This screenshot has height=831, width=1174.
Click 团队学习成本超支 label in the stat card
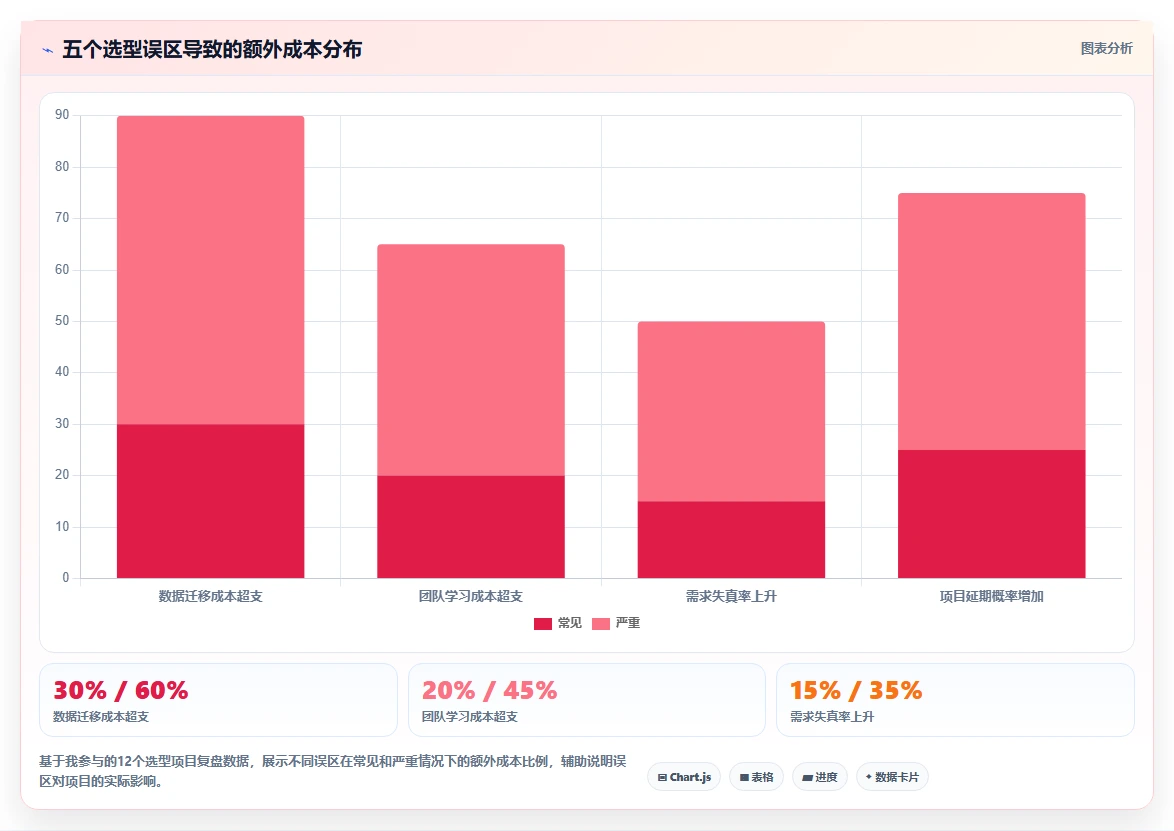pos(469,716)
